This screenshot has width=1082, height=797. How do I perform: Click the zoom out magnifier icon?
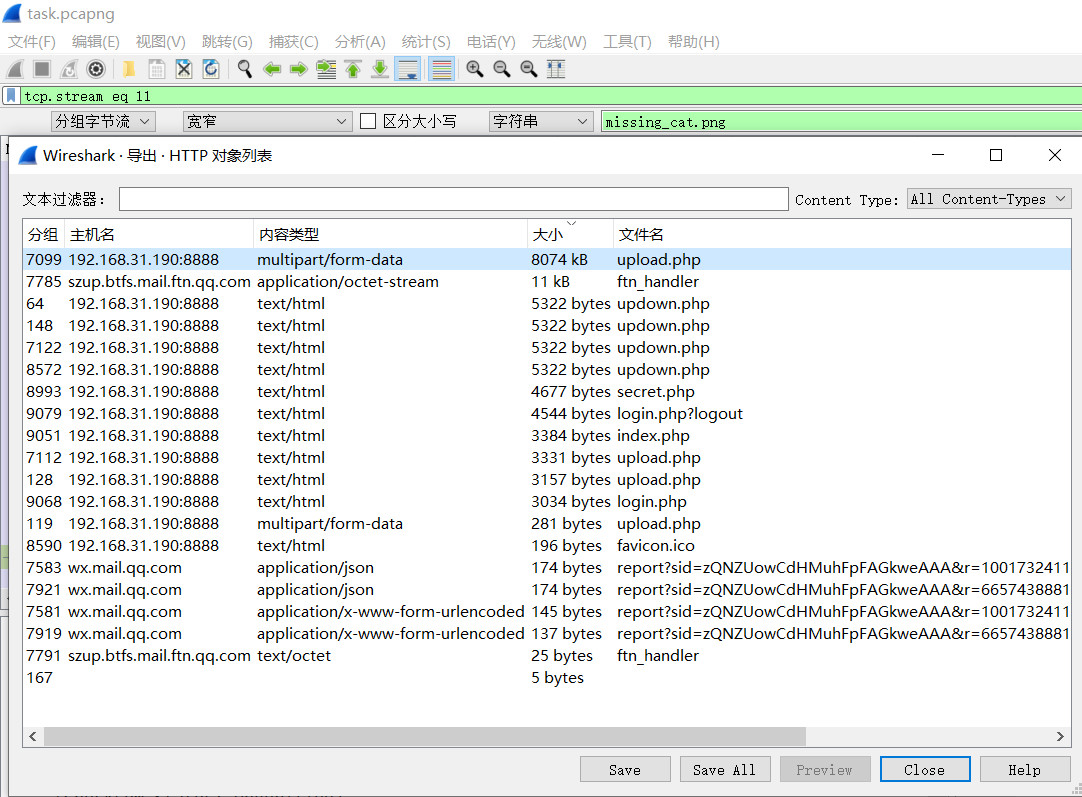[x=502, y=69]
